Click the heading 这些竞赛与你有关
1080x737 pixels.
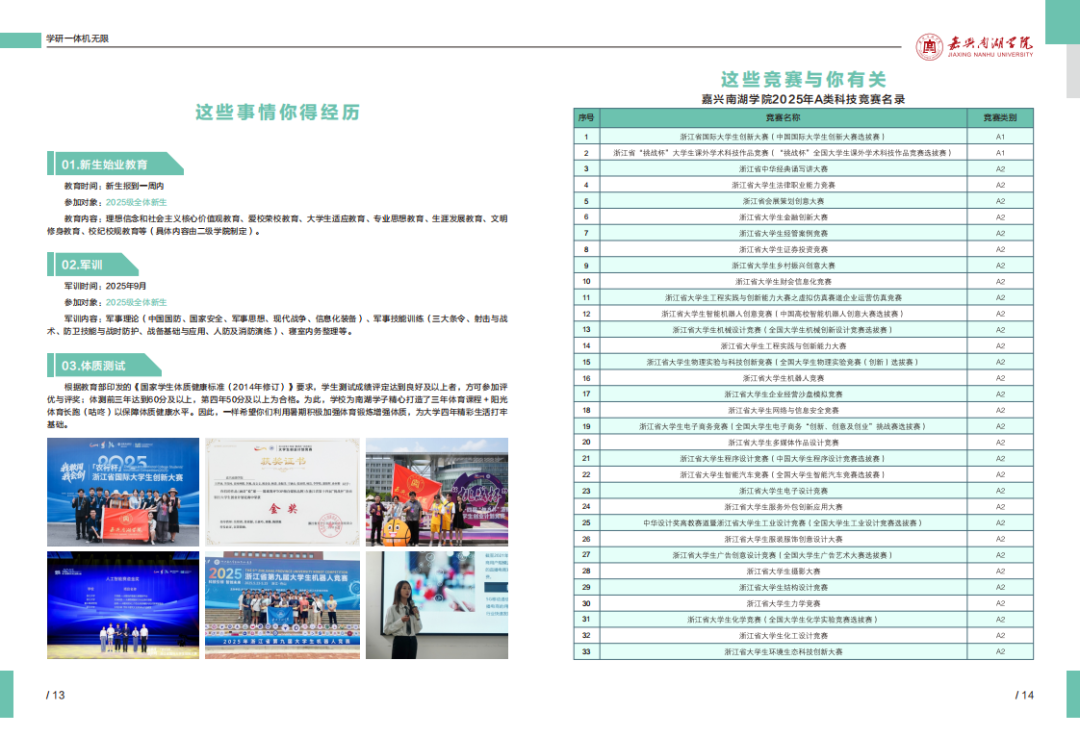[803, 79]
